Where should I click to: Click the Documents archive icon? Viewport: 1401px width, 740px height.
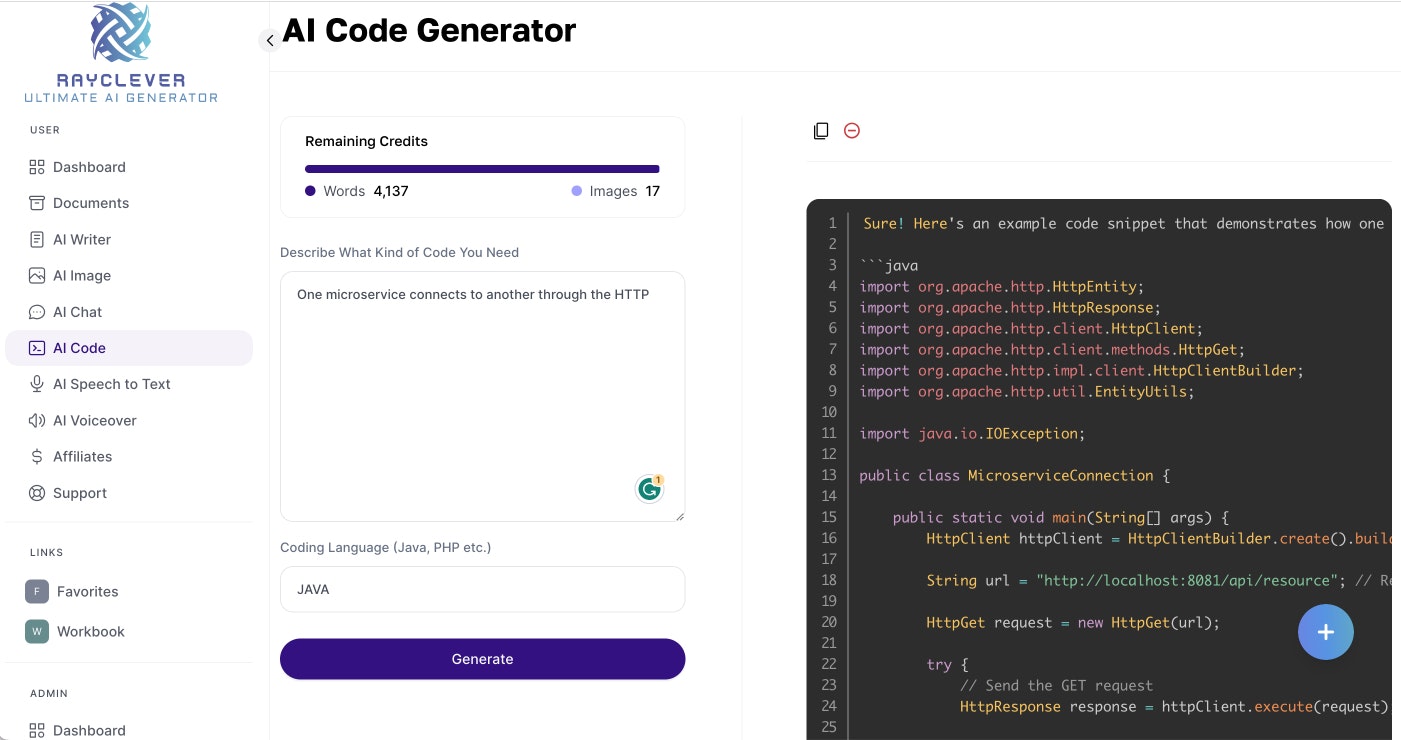click(x=37, y=203)
